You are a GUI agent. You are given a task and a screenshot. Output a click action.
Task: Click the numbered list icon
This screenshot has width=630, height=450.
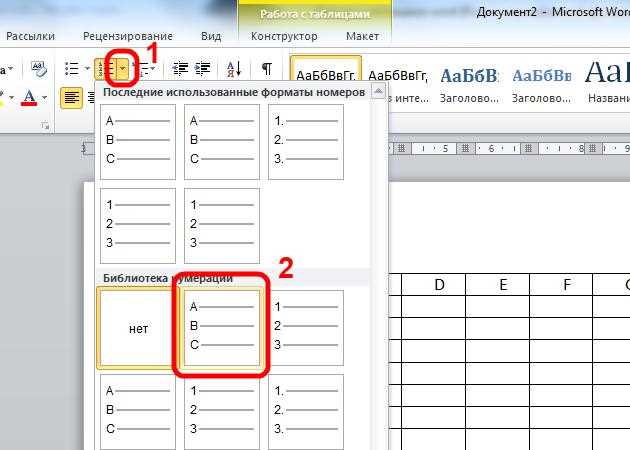point(105,69)
